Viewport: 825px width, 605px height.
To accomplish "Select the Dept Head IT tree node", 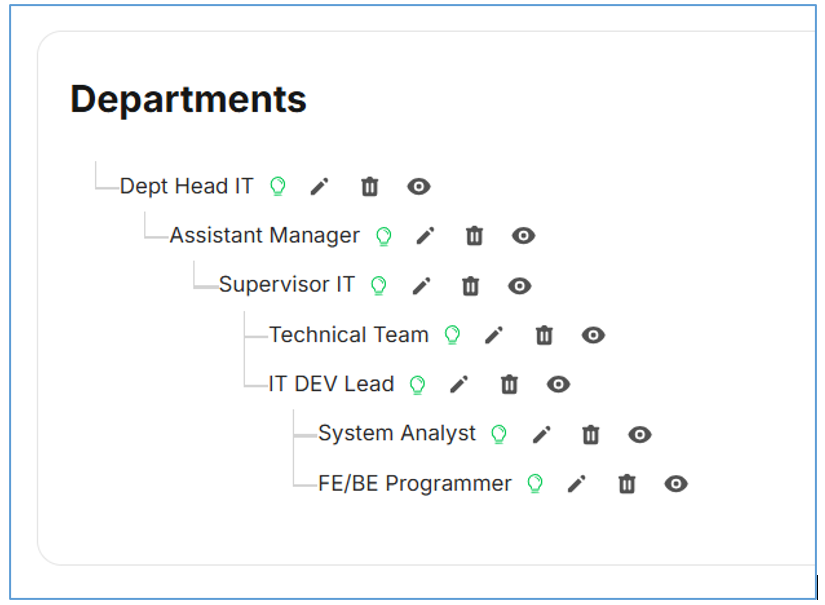I will pos(187,186).
